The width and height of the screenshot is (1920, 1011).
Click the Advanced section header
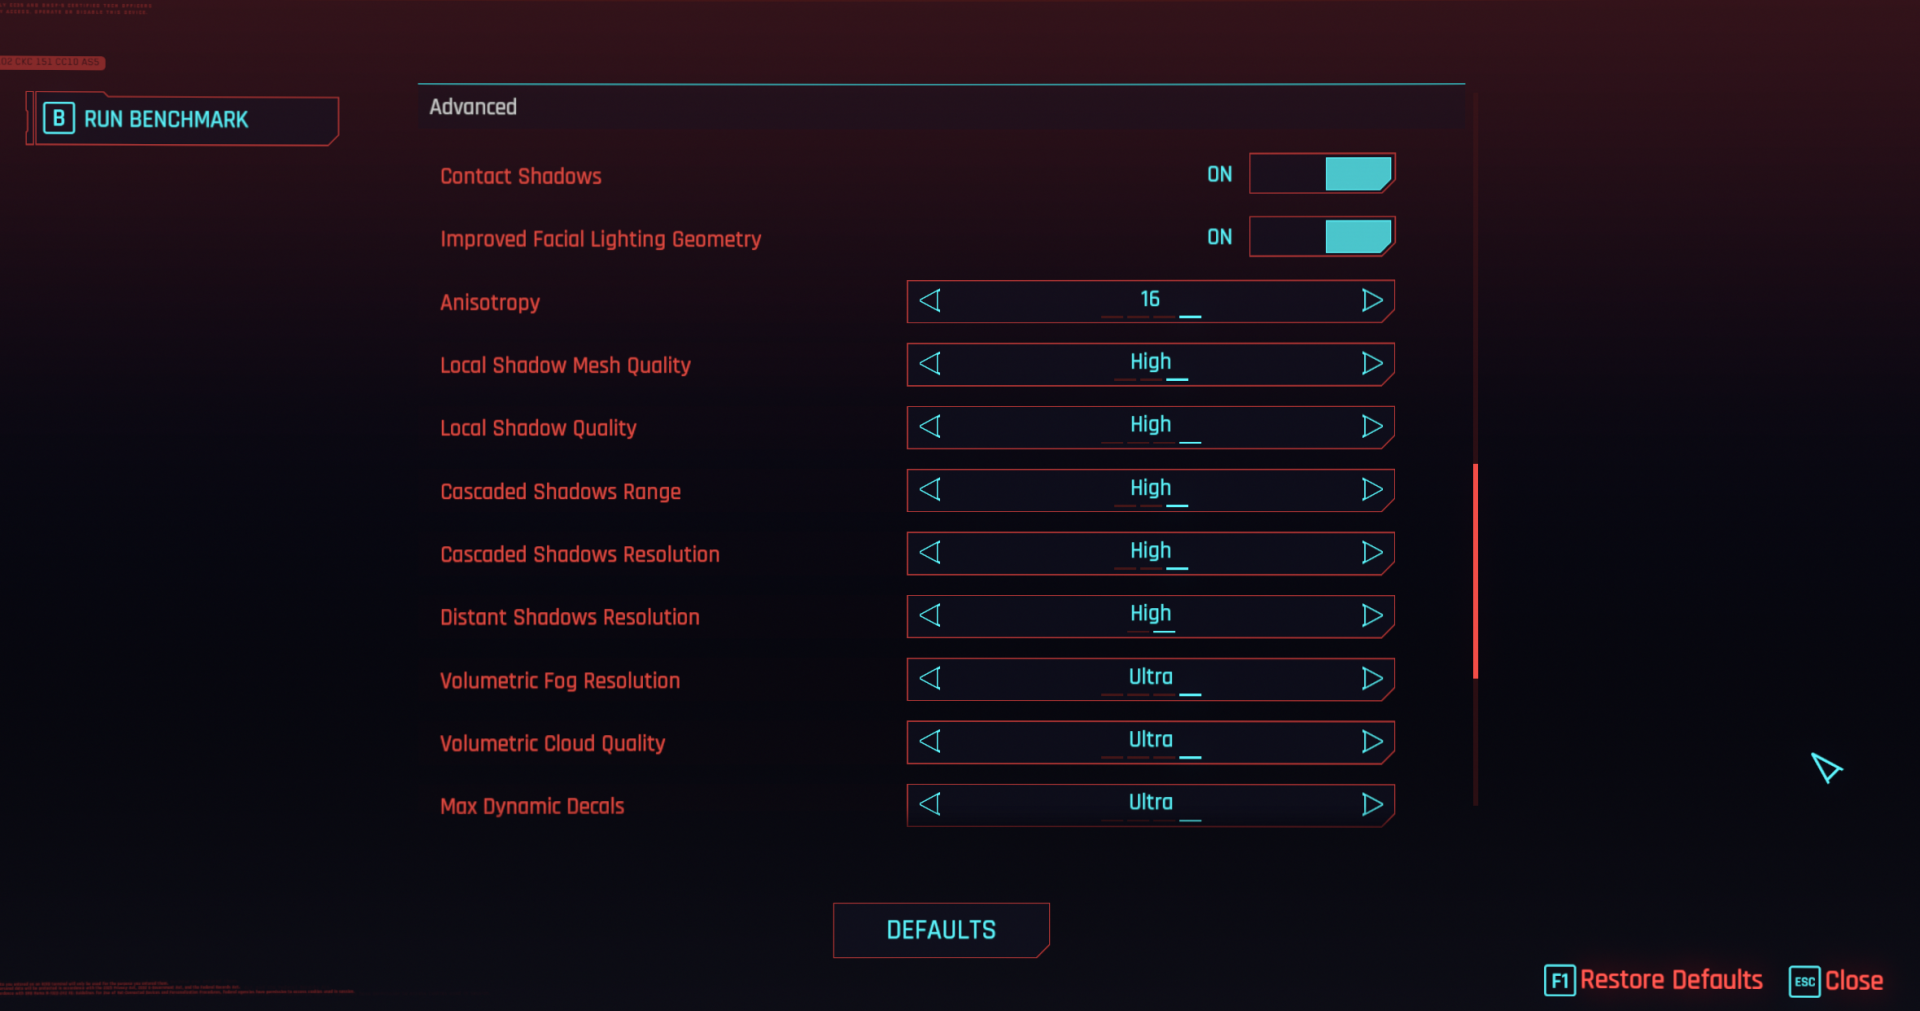tap(473, 107)
